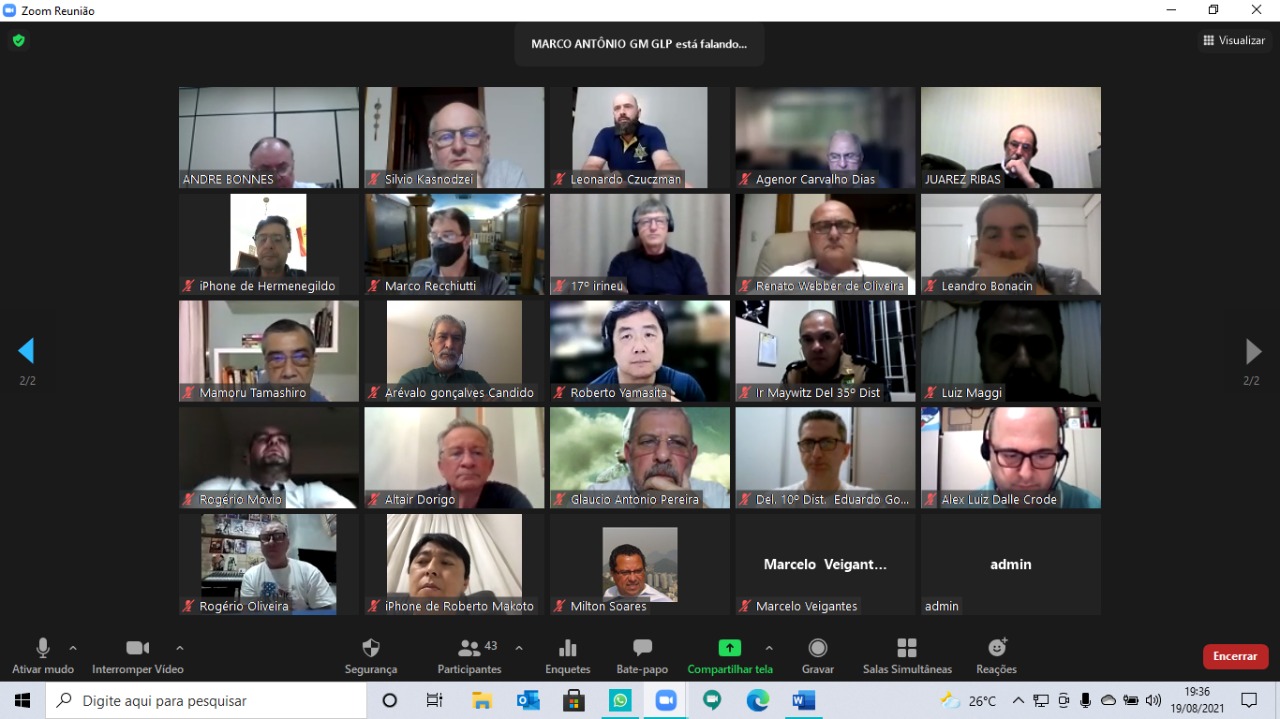
Task: Open the Visualizar view menu
Action: coord(1234,41)
